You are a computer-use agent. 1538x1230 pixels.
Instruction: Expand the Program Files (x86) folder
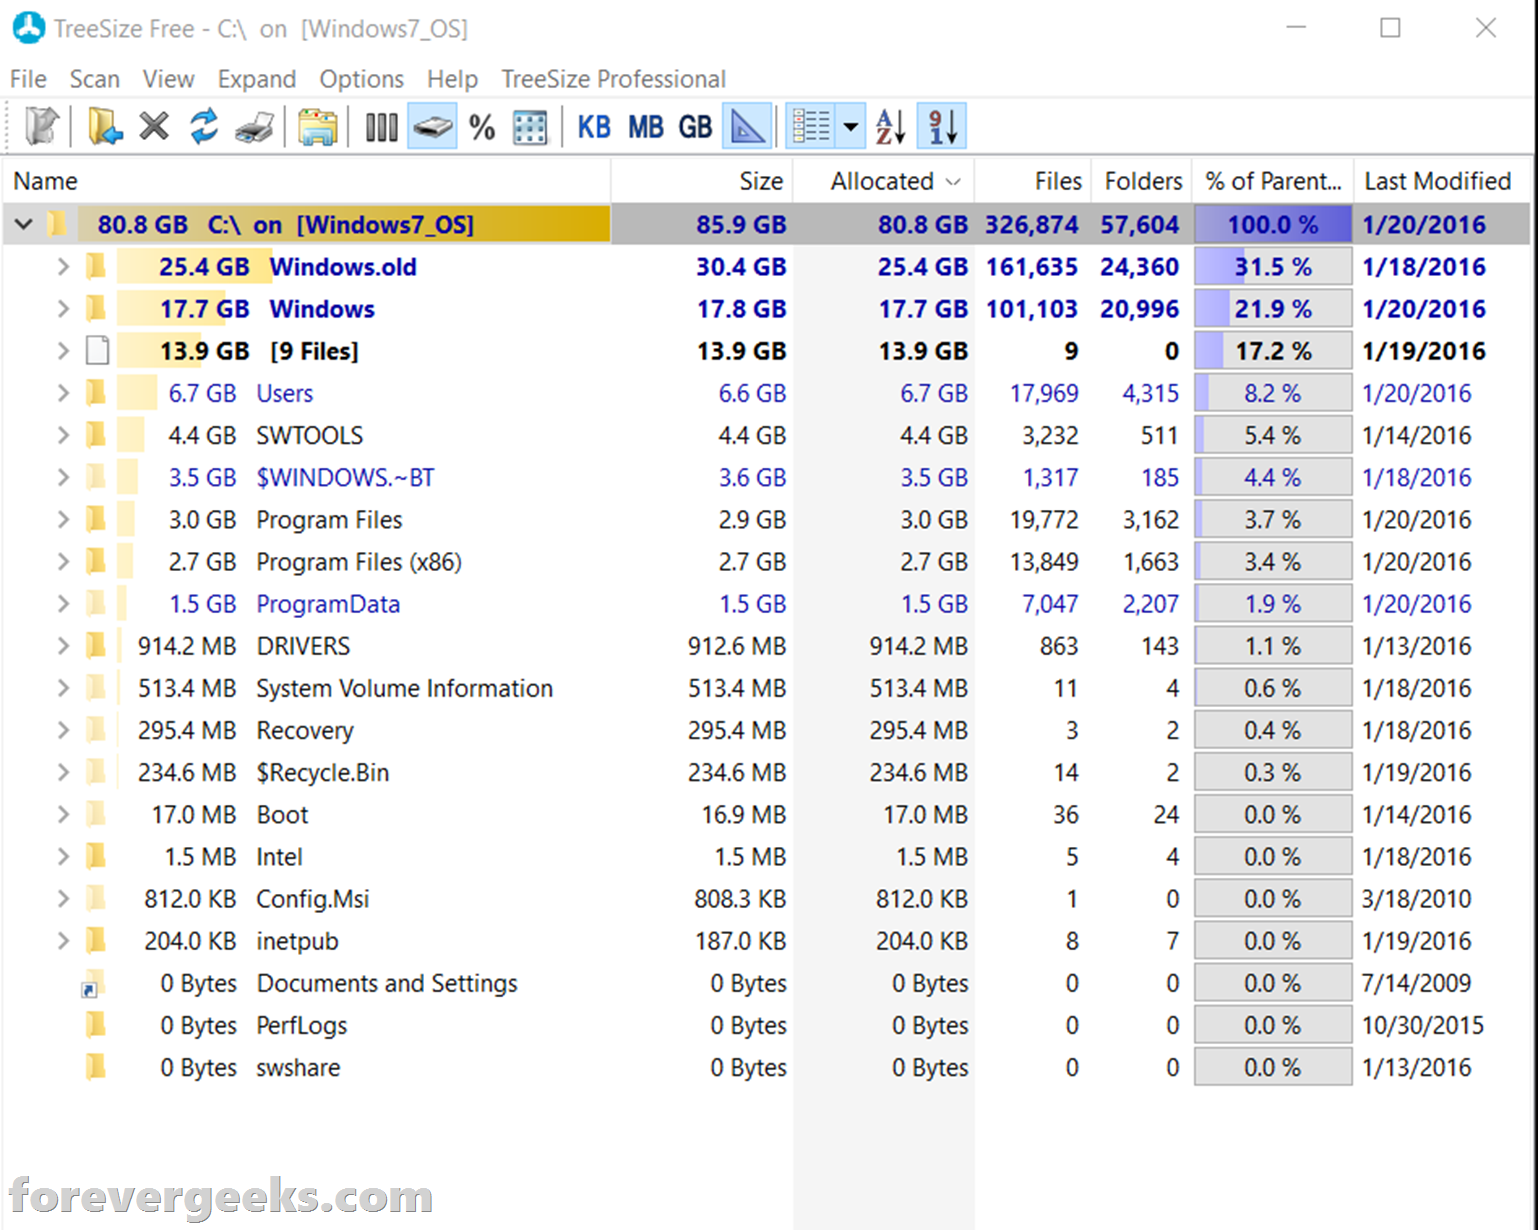pyautogui.click(x=63, y=562)
